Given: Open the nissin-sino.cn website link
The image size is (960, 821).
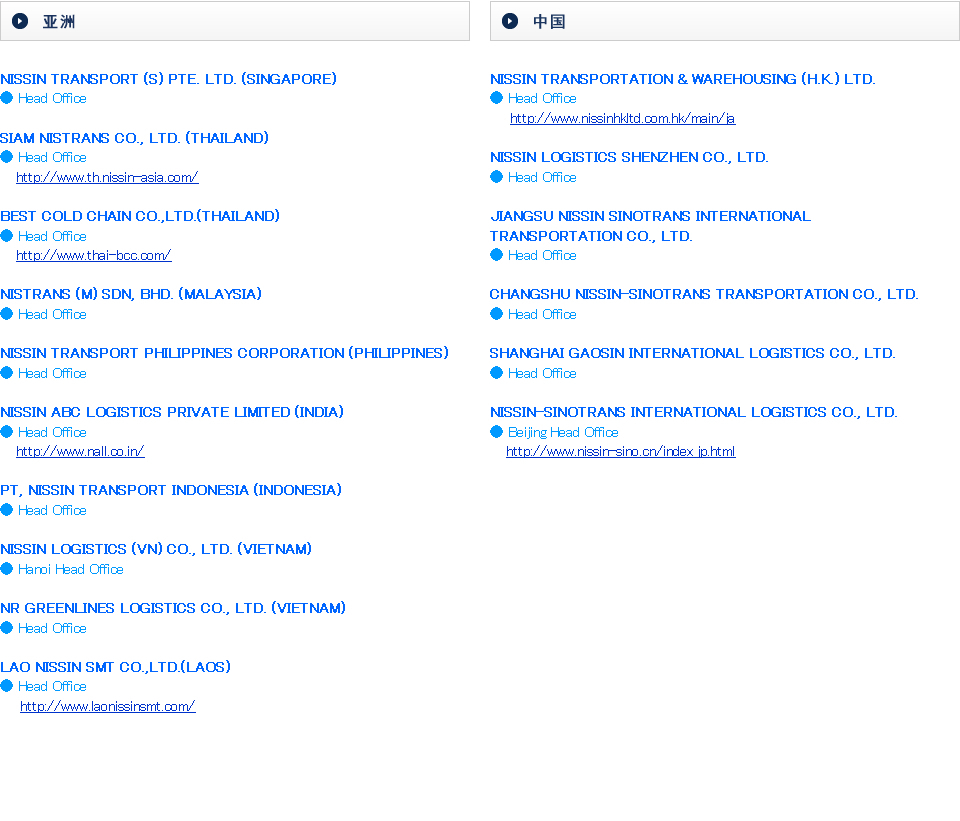Looking at the screenshot, I should tap(621, 452).
